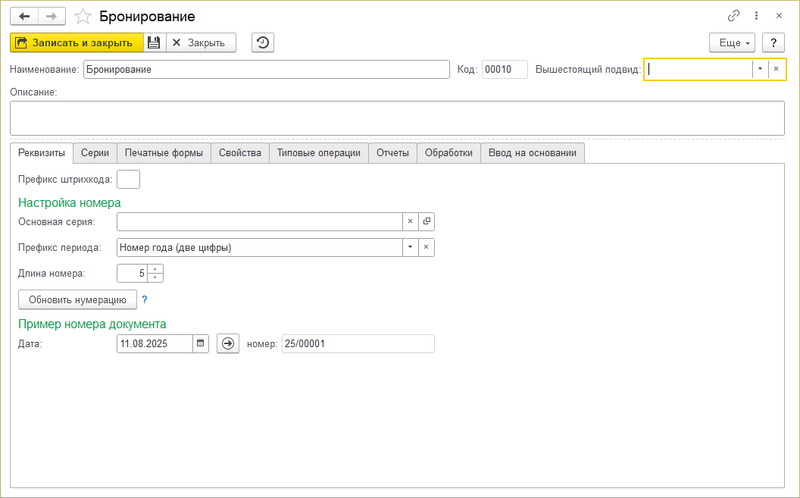The height and width of the screenshot is (498, 800).
Task: Go to the Обработки tab
Action: (x=449, y=153)
